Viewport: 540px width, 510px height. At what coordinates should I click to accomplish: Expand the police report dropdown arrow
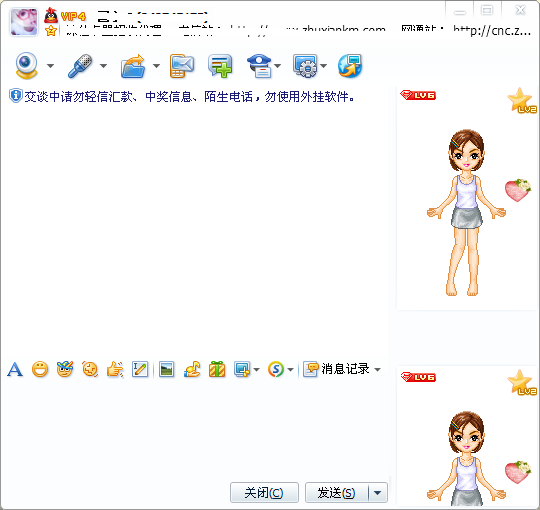(x=278, y=66)
